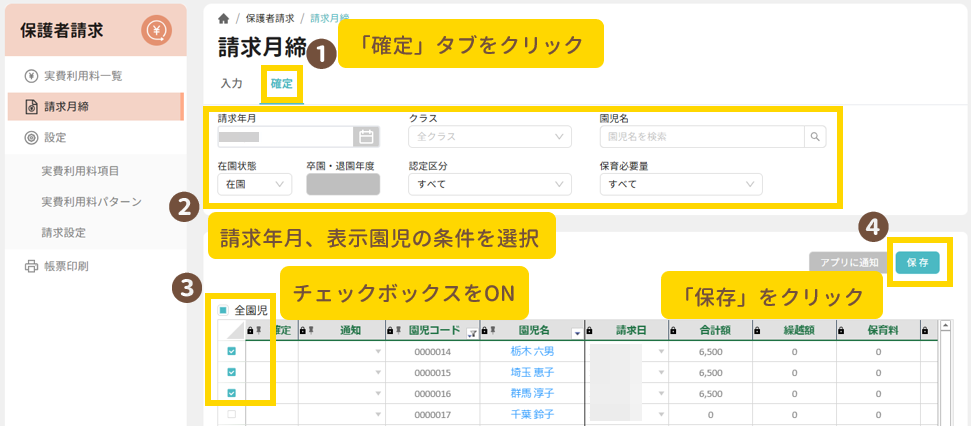Click the filter icon on 園児名 column
Screen dimensions: 971x426
point(576,333)
